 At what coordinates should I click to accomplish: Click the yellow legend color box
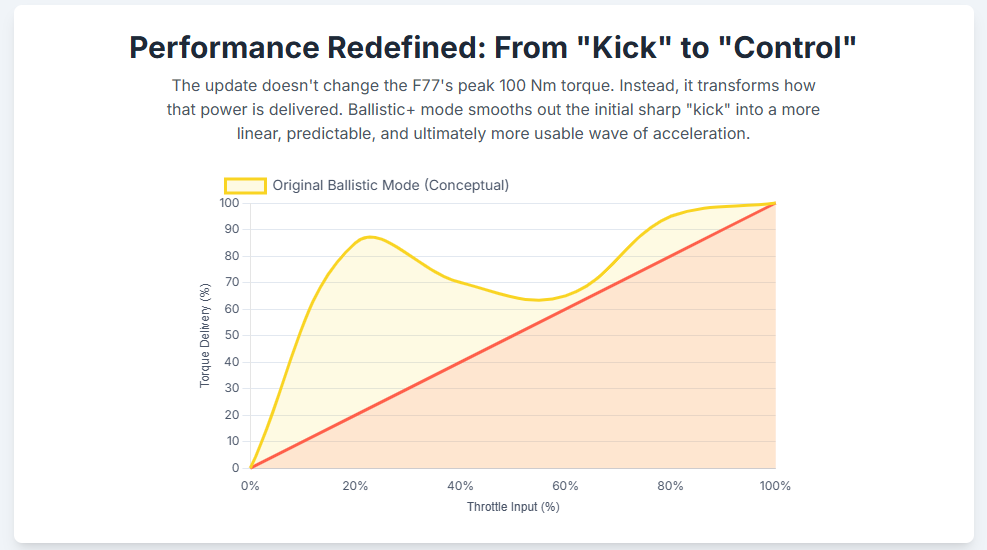(245, 185)
